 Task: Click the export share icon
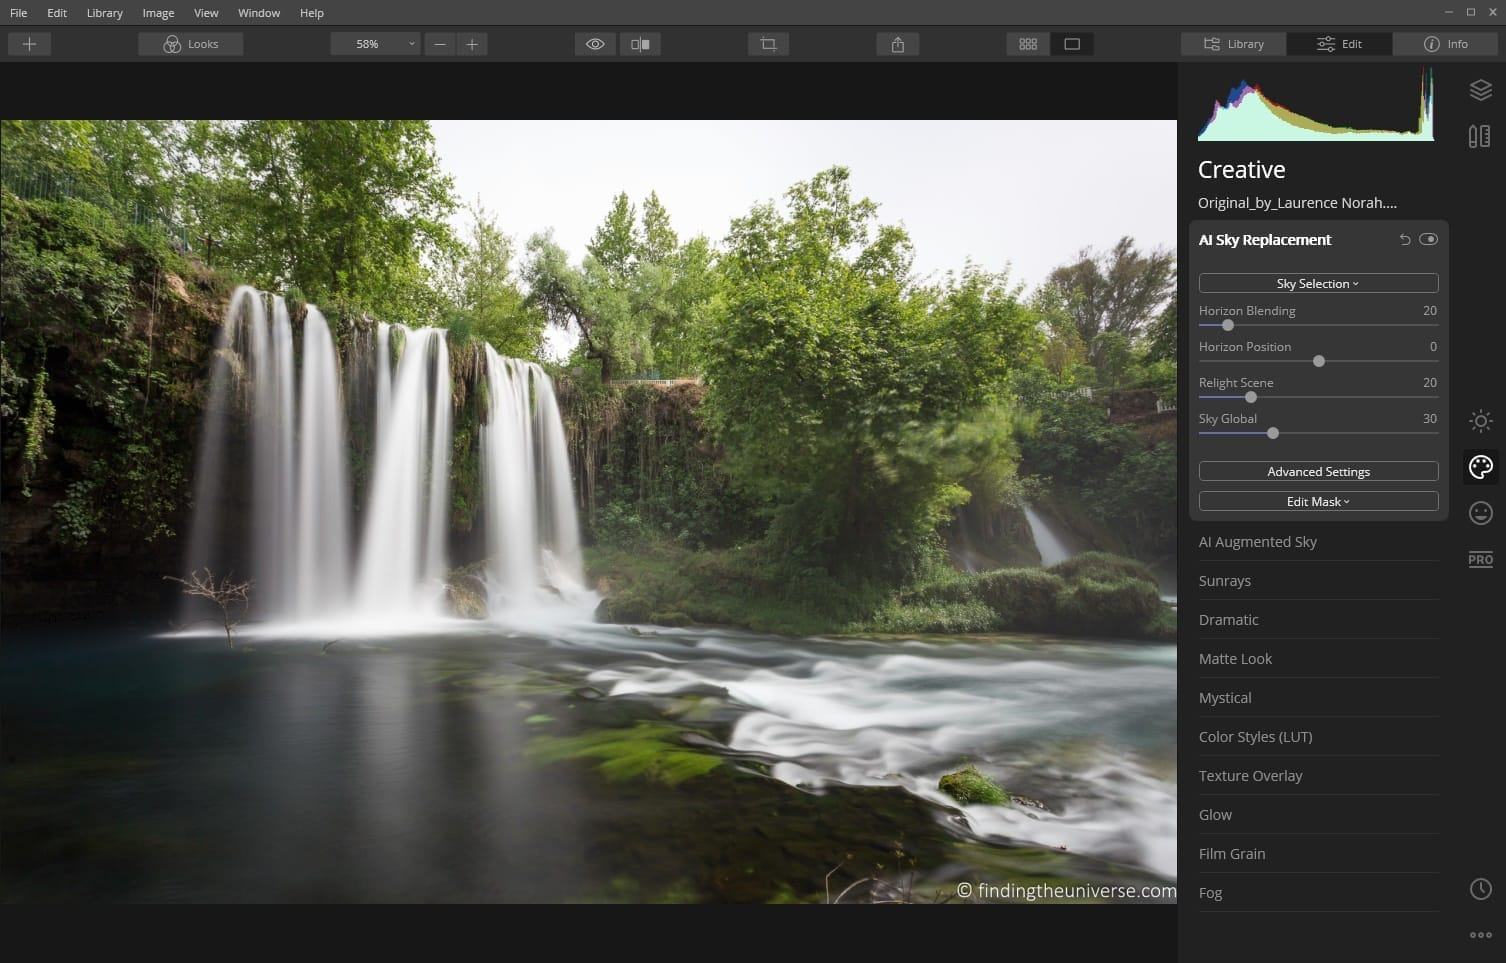click(x=897, y=44)
